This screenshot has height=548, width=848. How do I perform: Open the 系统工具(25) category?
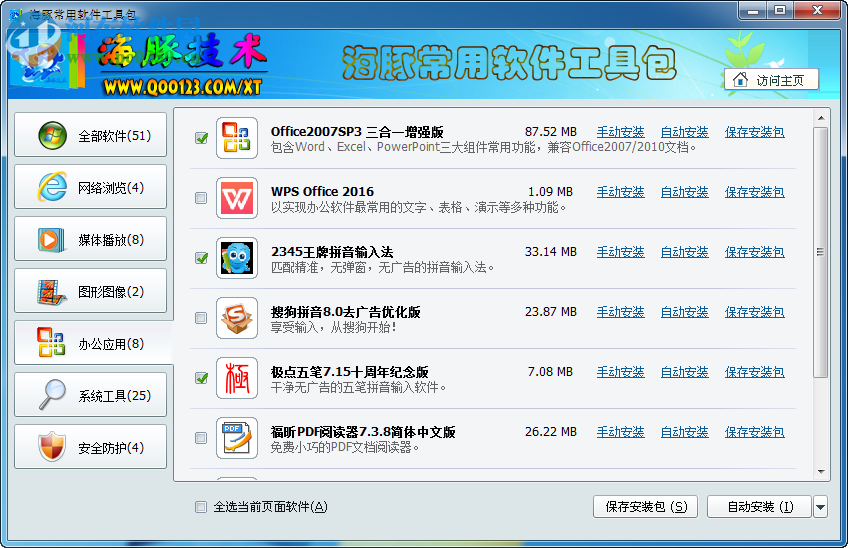90,395
